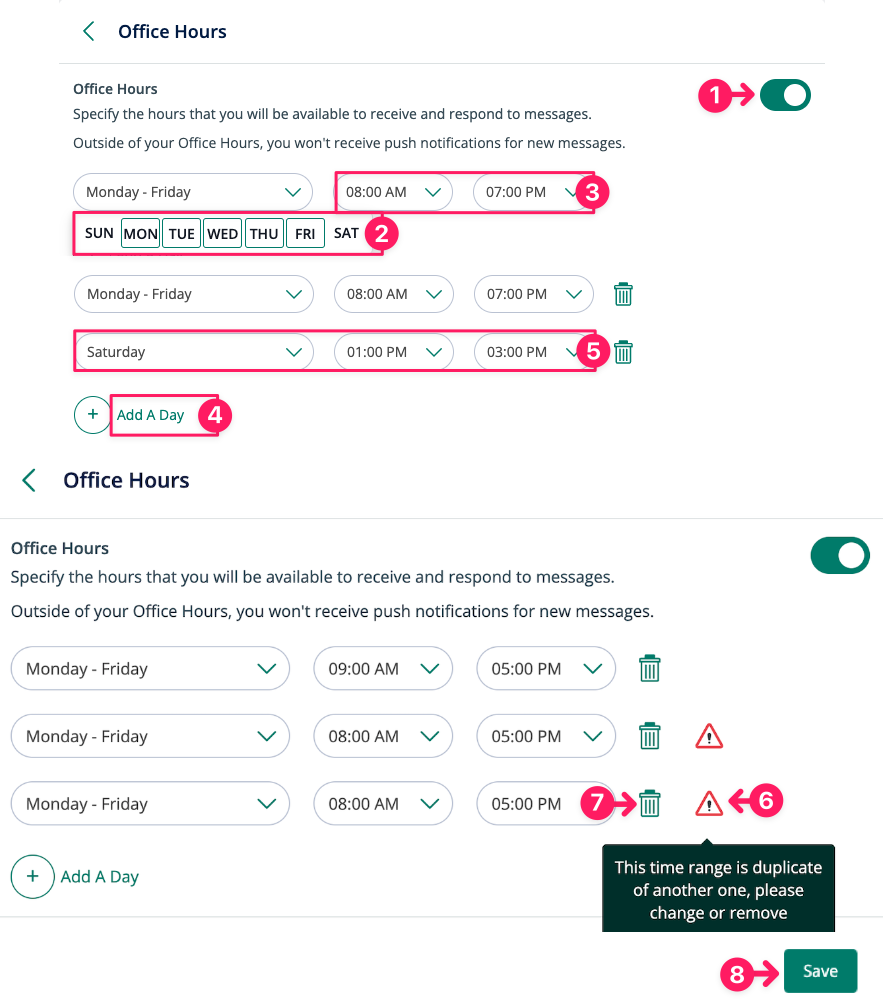Image resolution: width=883 pixels, height=1002 pixels.
Task: Click the SAT day option
Action: pyautogui.click(x=346, y=234)
